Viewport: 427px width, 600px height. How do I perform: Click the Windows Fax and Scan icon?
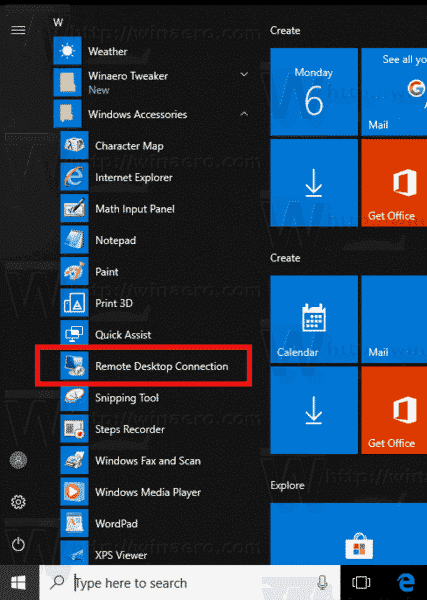[74, 460]
